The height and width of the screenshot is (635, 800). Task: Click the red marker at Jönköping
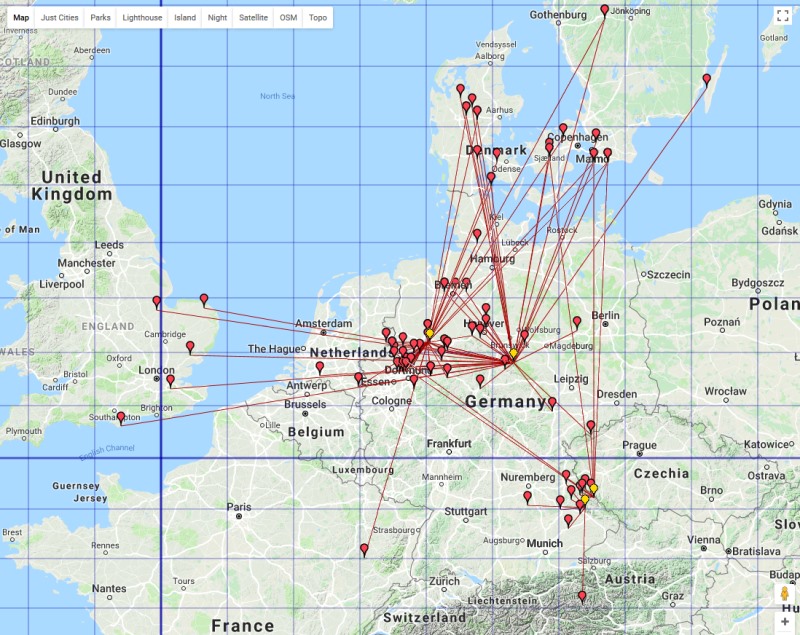[x=604, y=9]
